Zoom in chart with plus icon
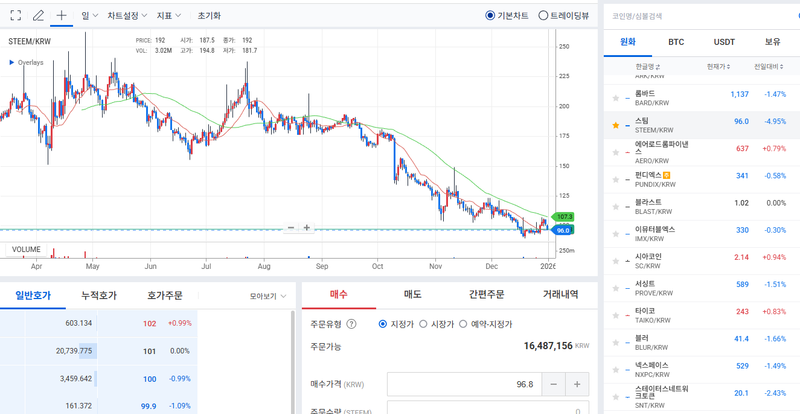The width and height of the screenshot is (800, 414). coord(307,228)
